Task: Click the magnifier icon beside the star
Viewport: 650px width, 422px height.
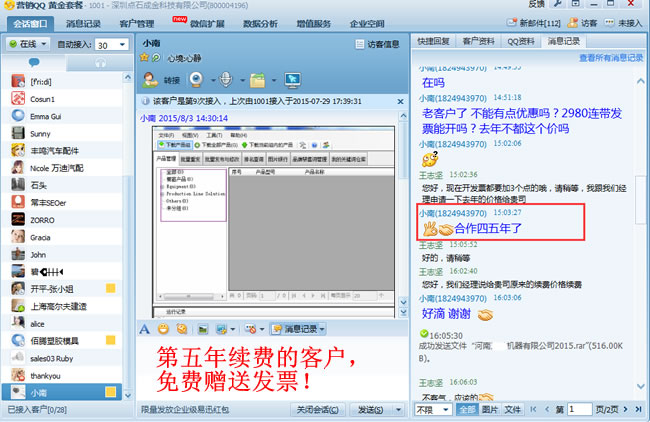Action: [x=156, y=58]
